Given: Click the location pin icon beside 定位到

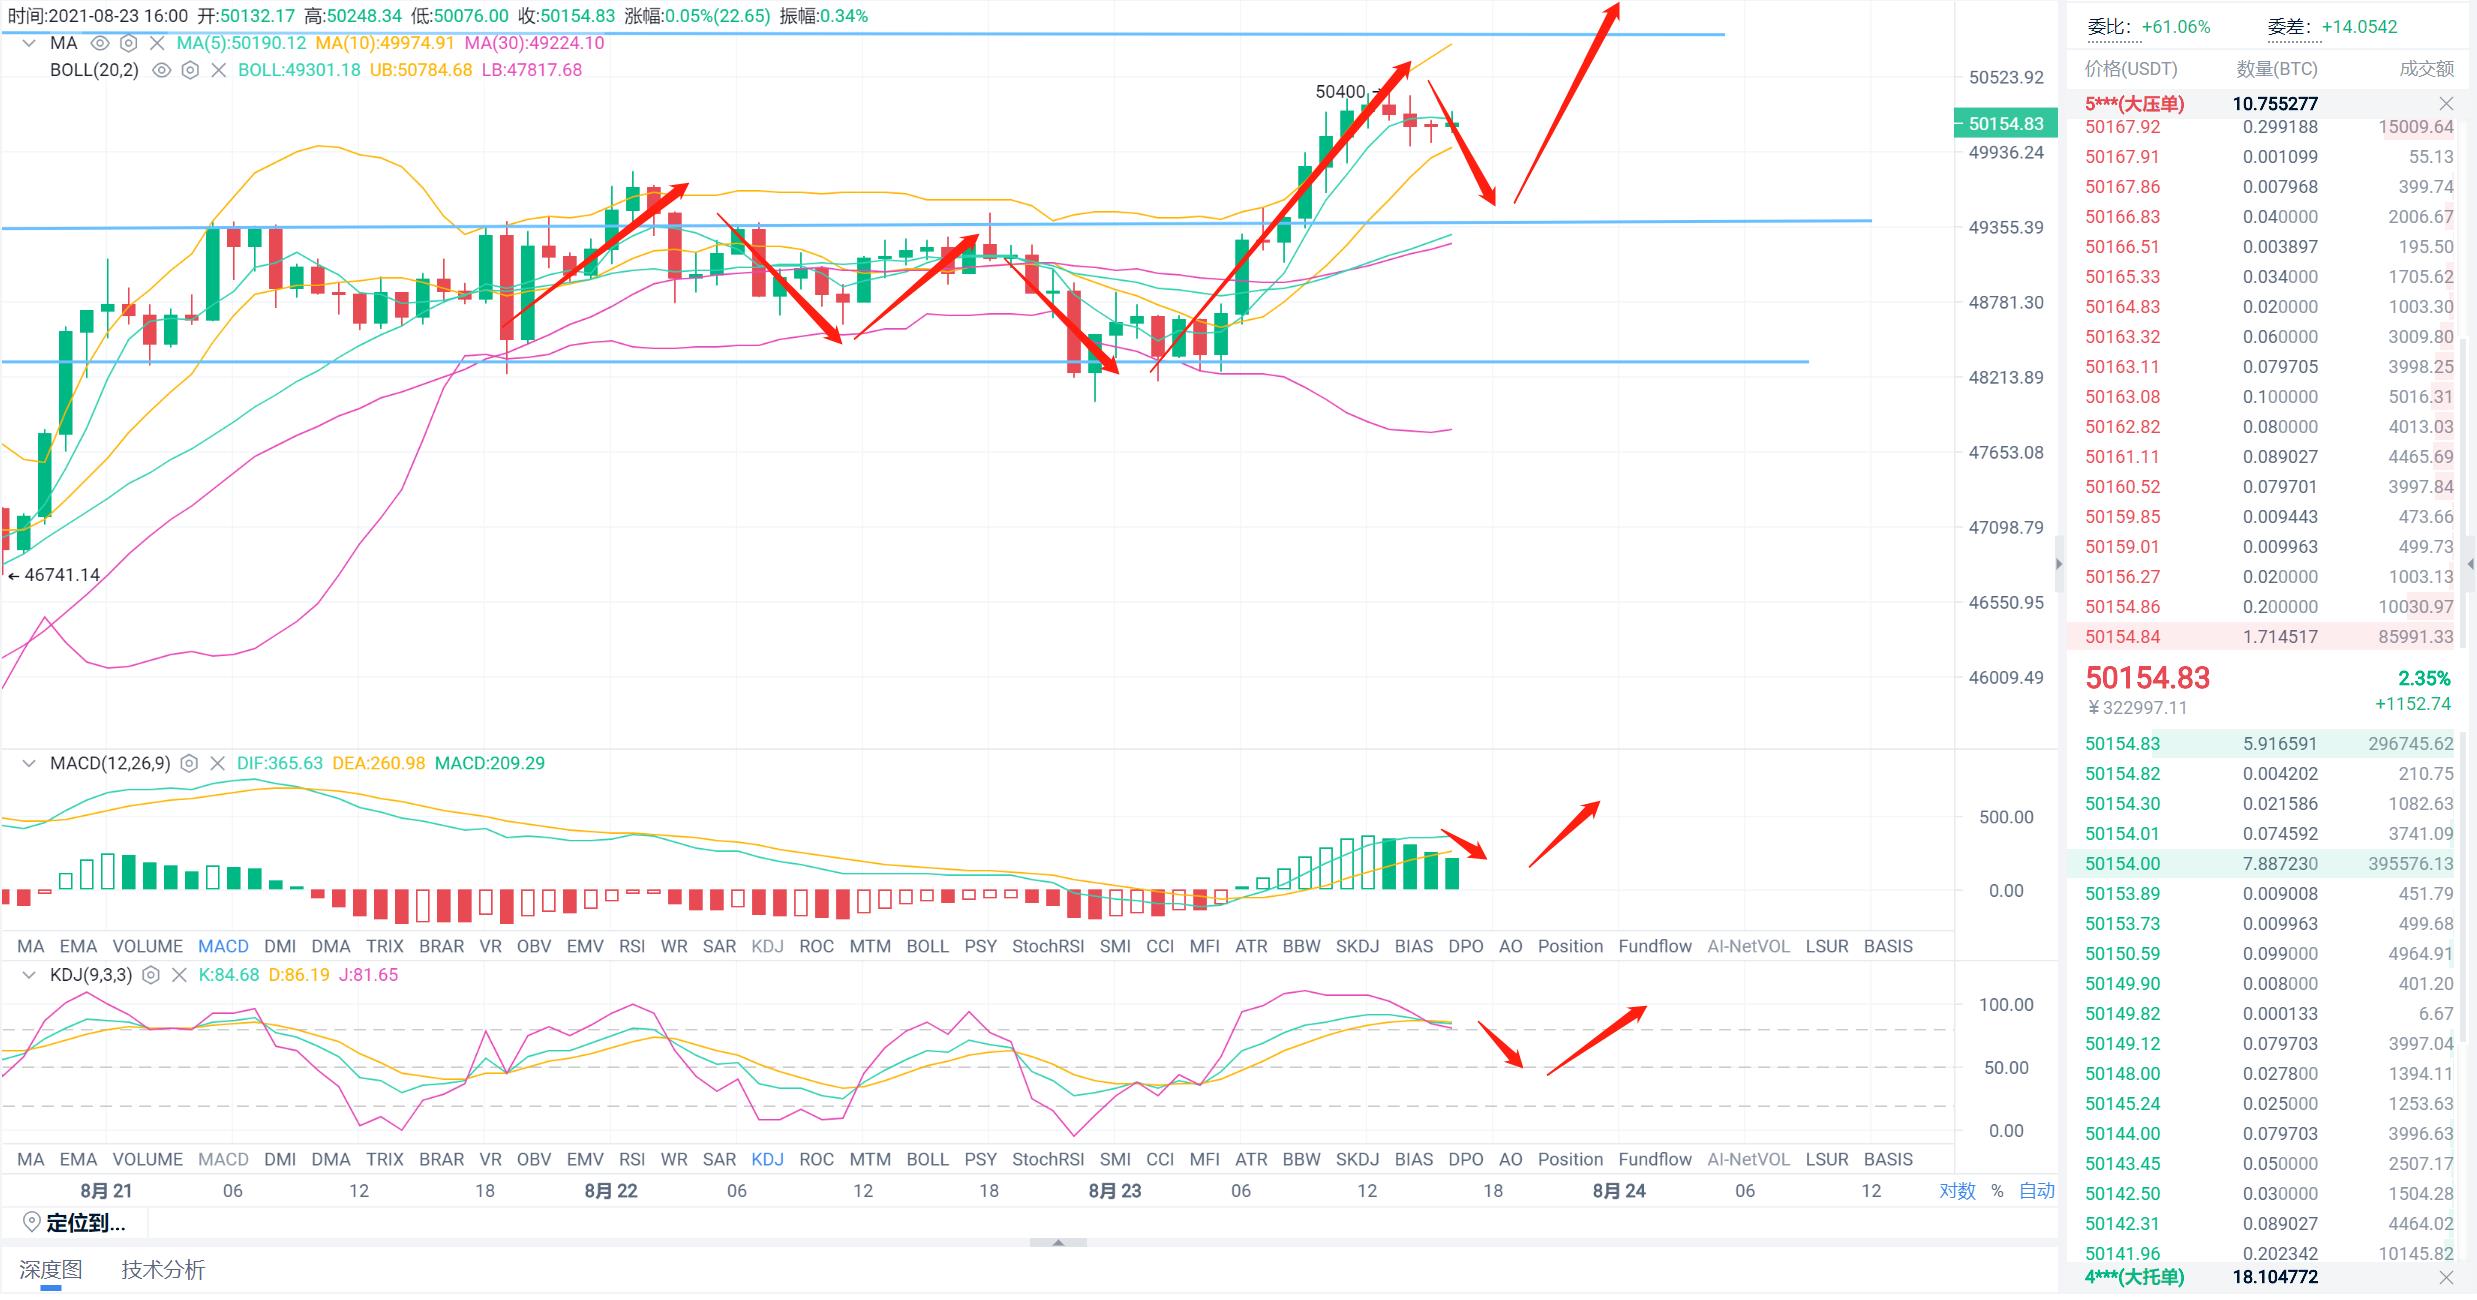Looking at the screenshot, I should (x=31, y=1223).
